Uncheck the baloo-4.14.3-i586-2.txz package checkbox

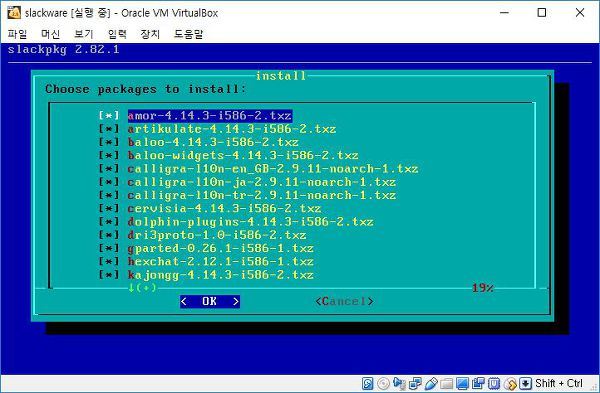pos(109,142)
